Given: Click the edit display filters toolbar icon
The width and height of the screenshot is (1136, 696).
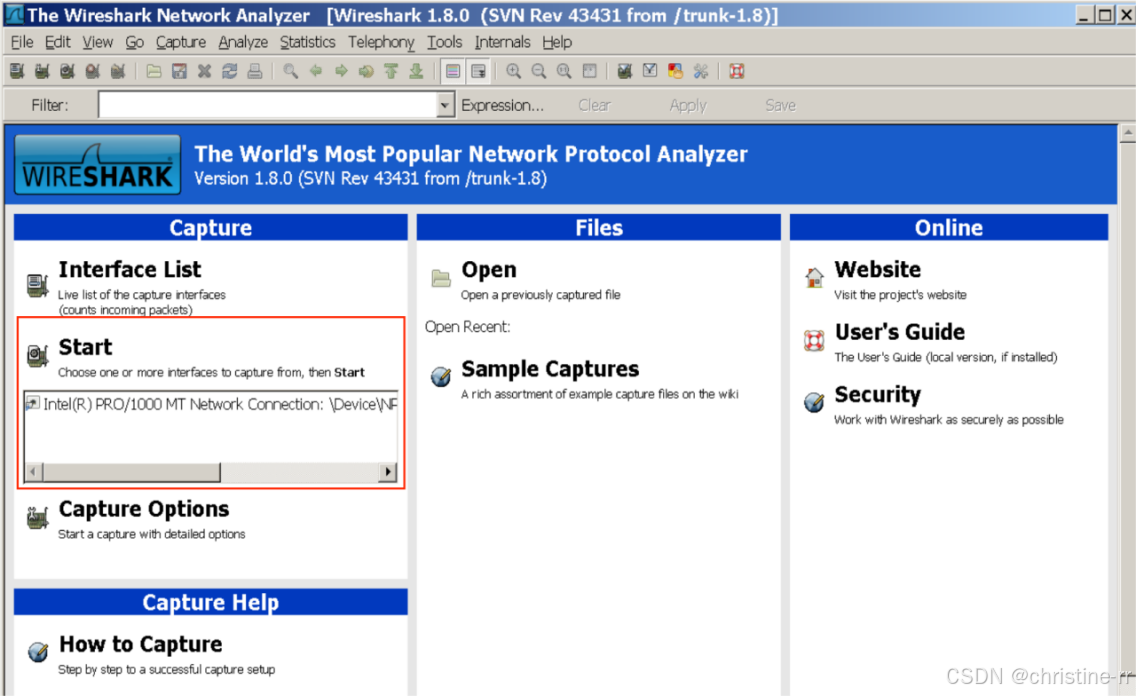Looking at the screenshot, I should click(x=650, y=71).
